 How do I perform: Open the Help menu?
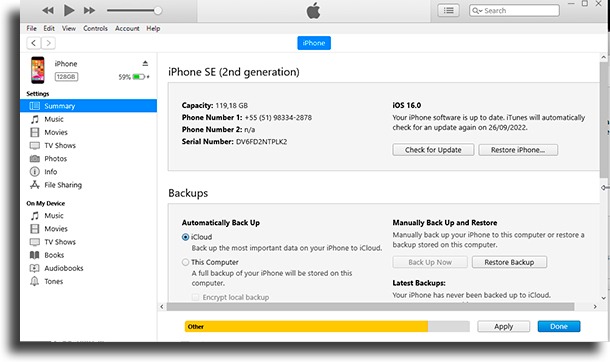tap(153, 28)
